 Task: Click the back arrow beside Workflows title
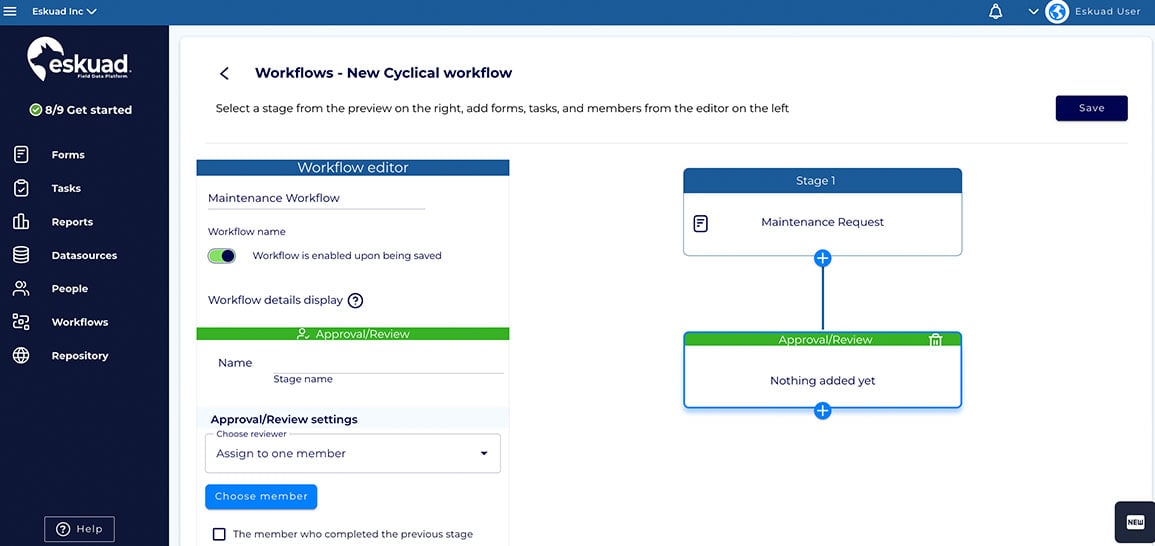[224, 73]
